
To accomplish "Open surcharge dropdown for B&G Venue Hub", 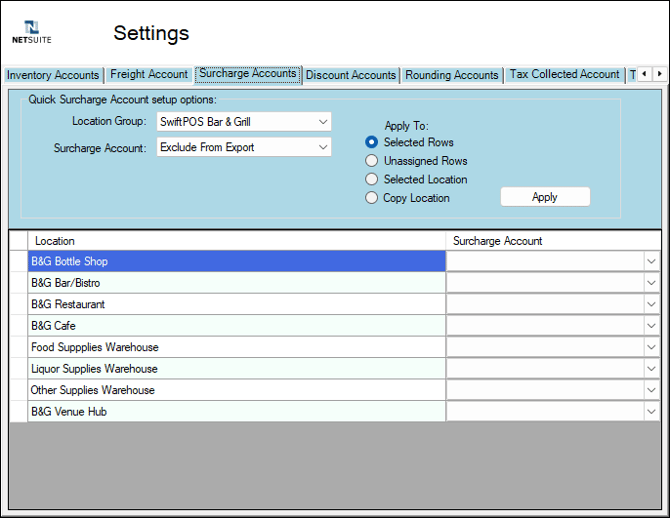I will (x=651, y=412).
